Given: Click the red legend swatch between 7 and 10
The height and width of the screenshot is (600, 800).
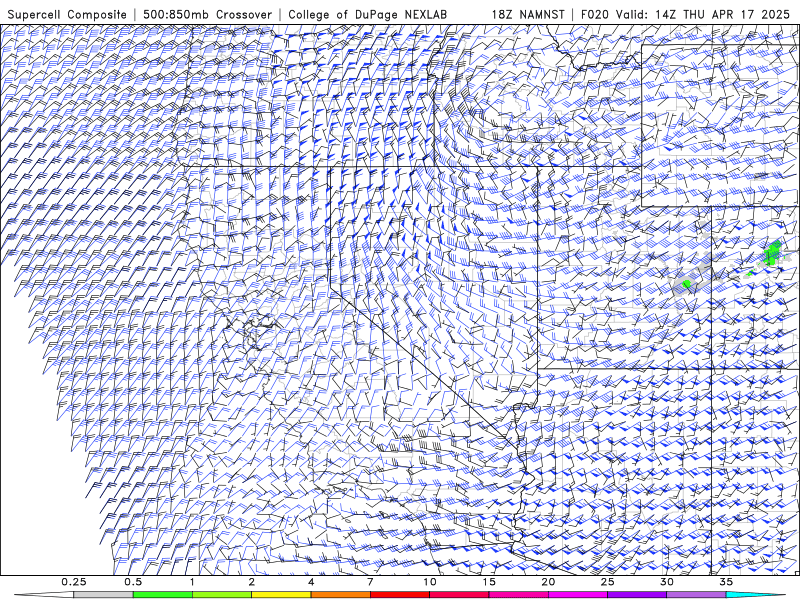Looking at the screenshot, I should (400, 595).
